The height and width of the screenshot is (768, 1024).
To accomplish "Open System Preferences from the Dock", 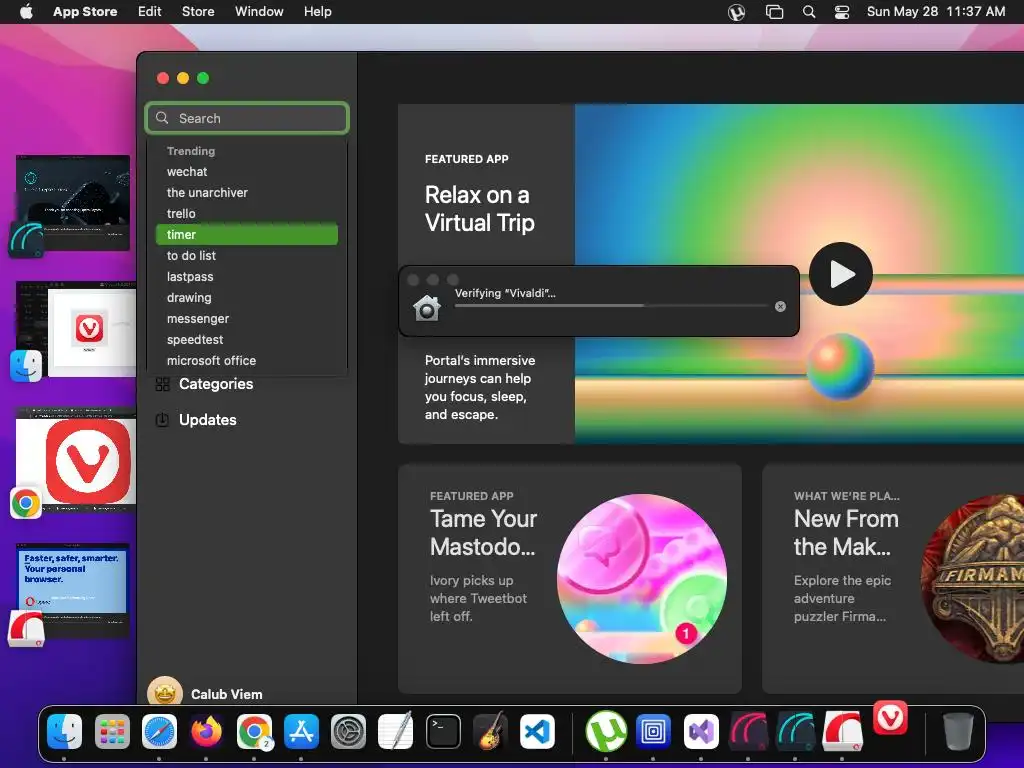I will click(x=348, y=731).
